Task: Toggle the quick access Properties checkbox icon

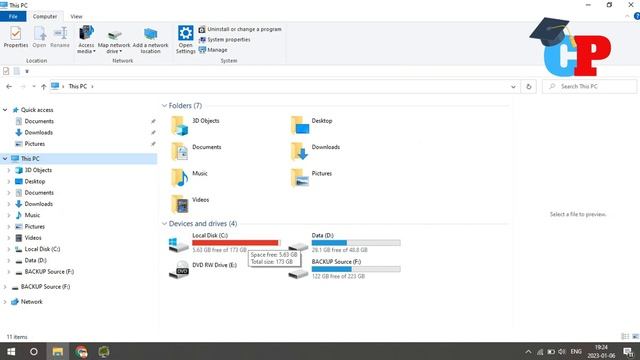Action: tap(6, 71)
